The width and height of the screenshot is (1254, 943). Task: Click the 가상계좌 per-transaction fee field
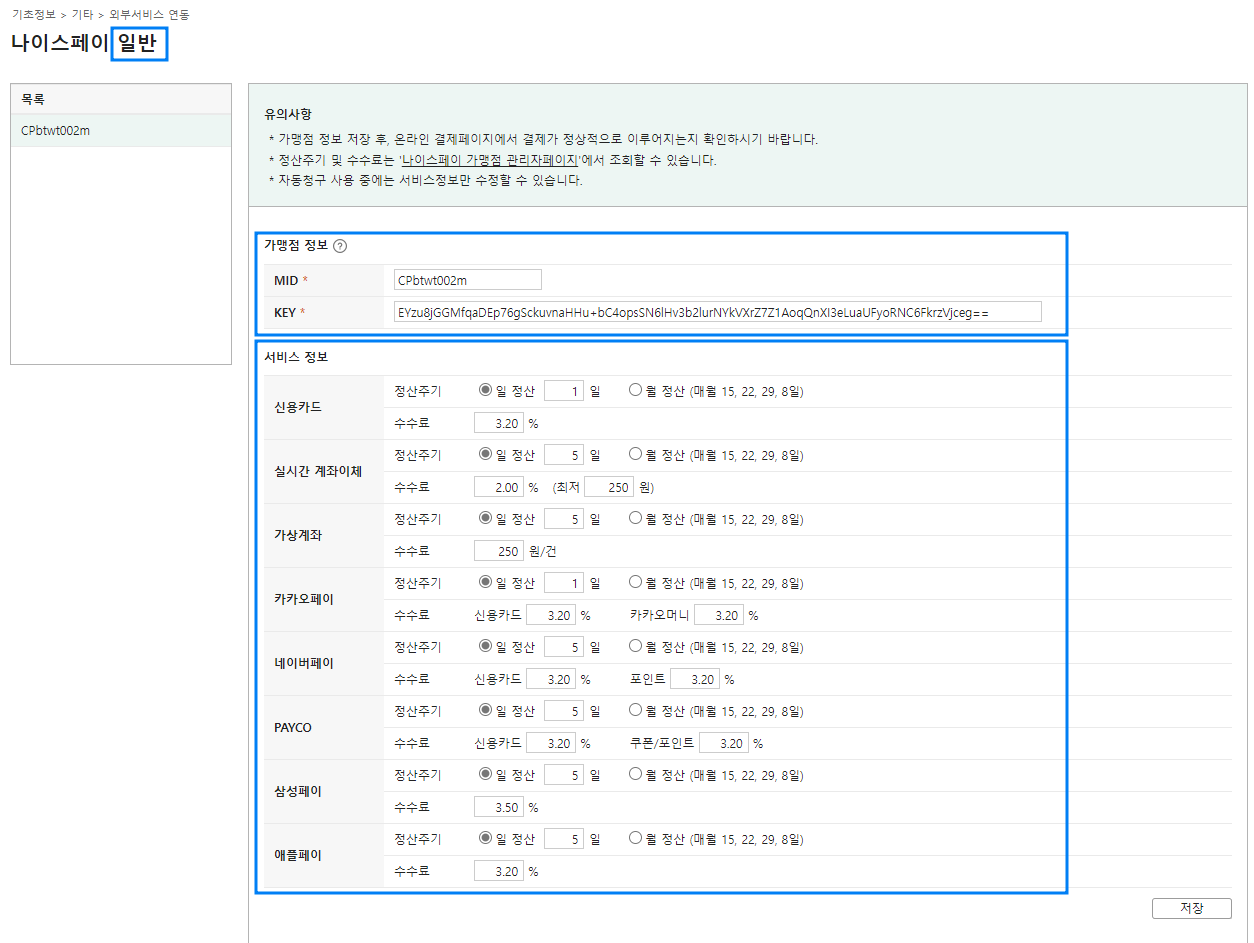pos(499,550)
